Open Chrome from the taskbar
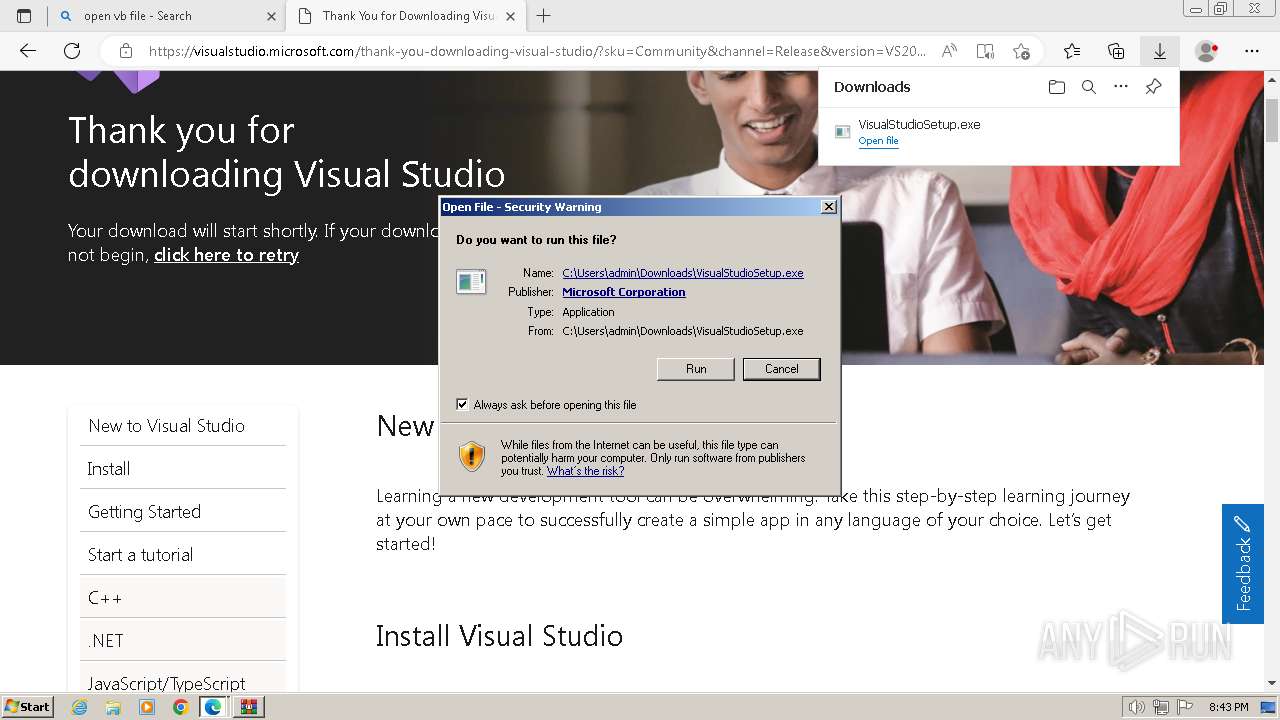This screenshot has width=1280, height=720. (180, 707)
